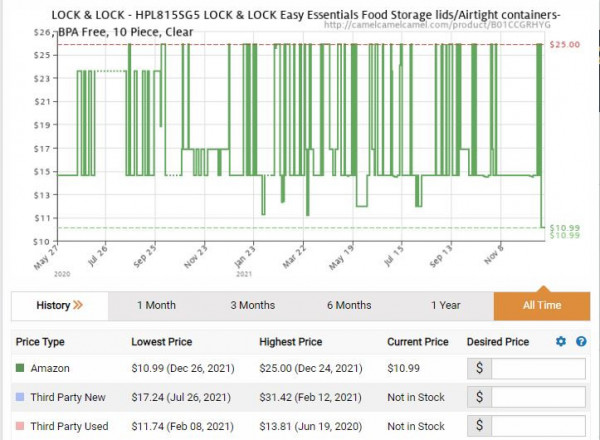Select the All Time range tab

542,305
